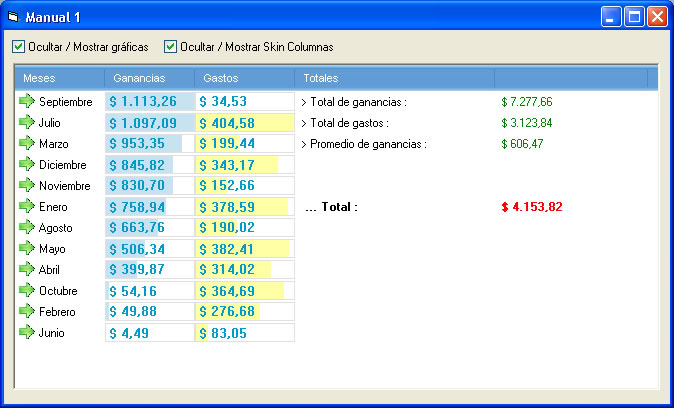Select the green arrow next to Enero
Screen dimensions: 674x408
[27, 206]
